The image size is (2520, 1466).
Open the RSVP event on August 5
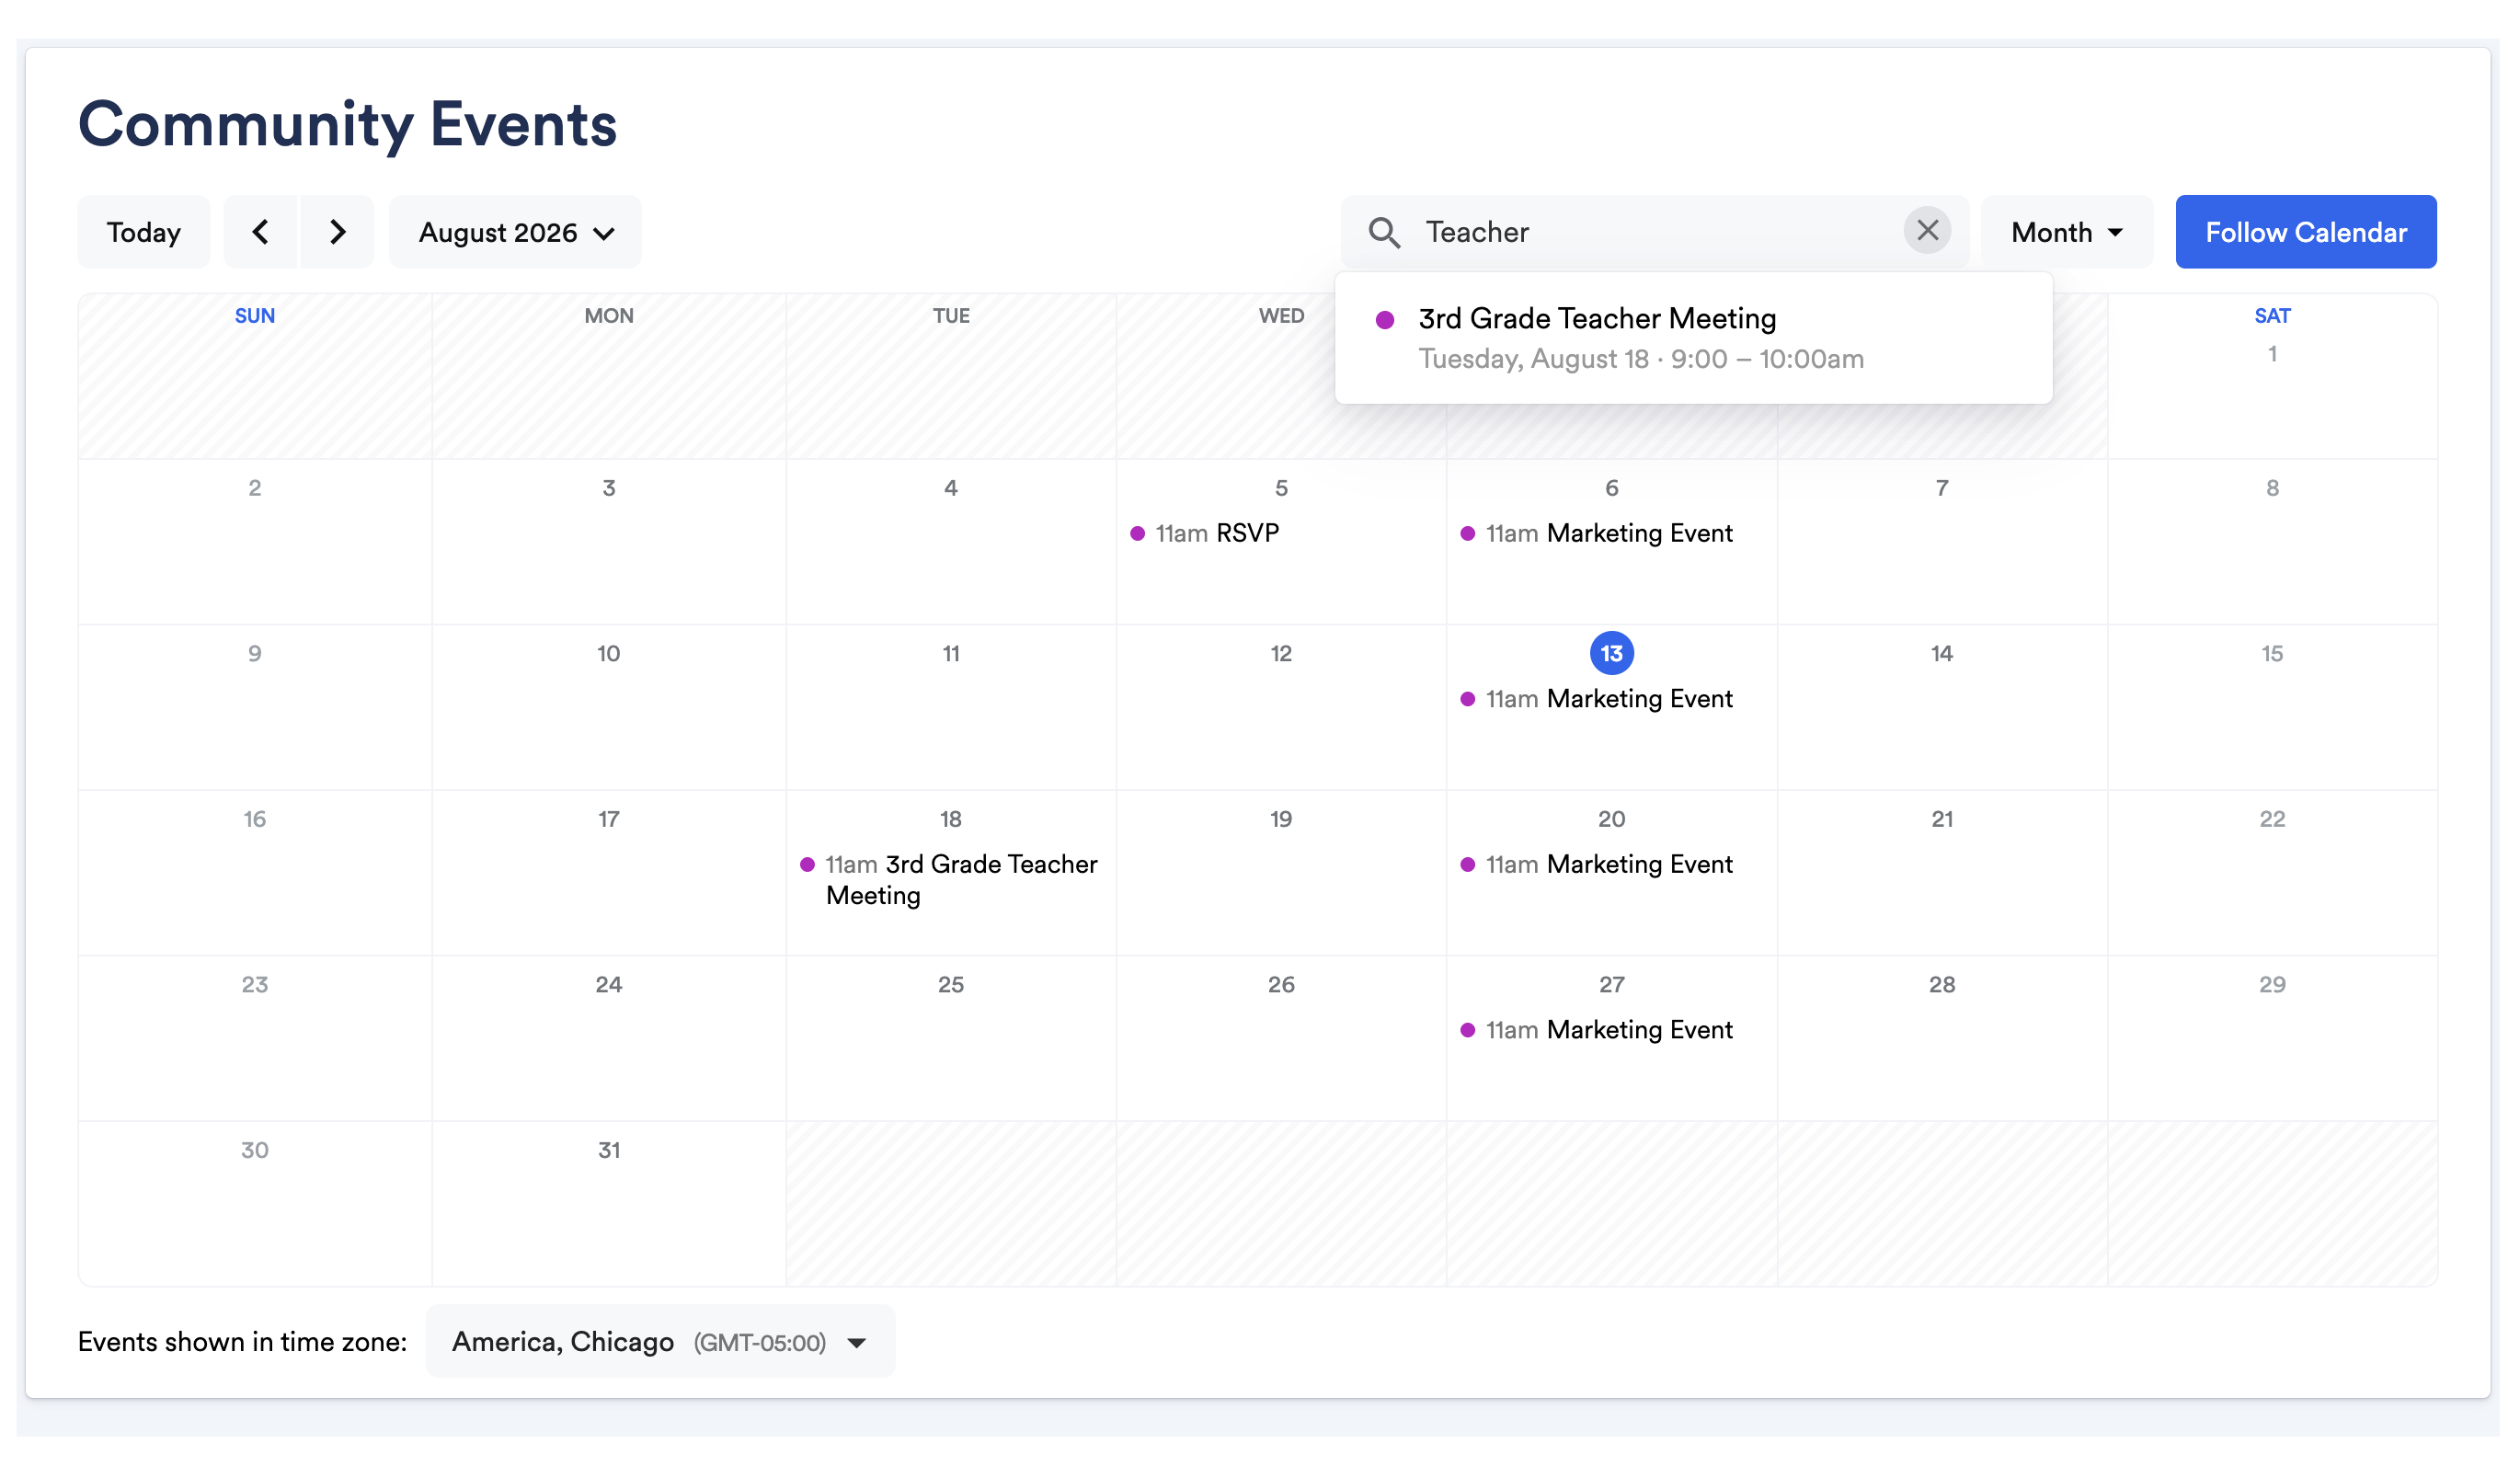click(1205, 533)
